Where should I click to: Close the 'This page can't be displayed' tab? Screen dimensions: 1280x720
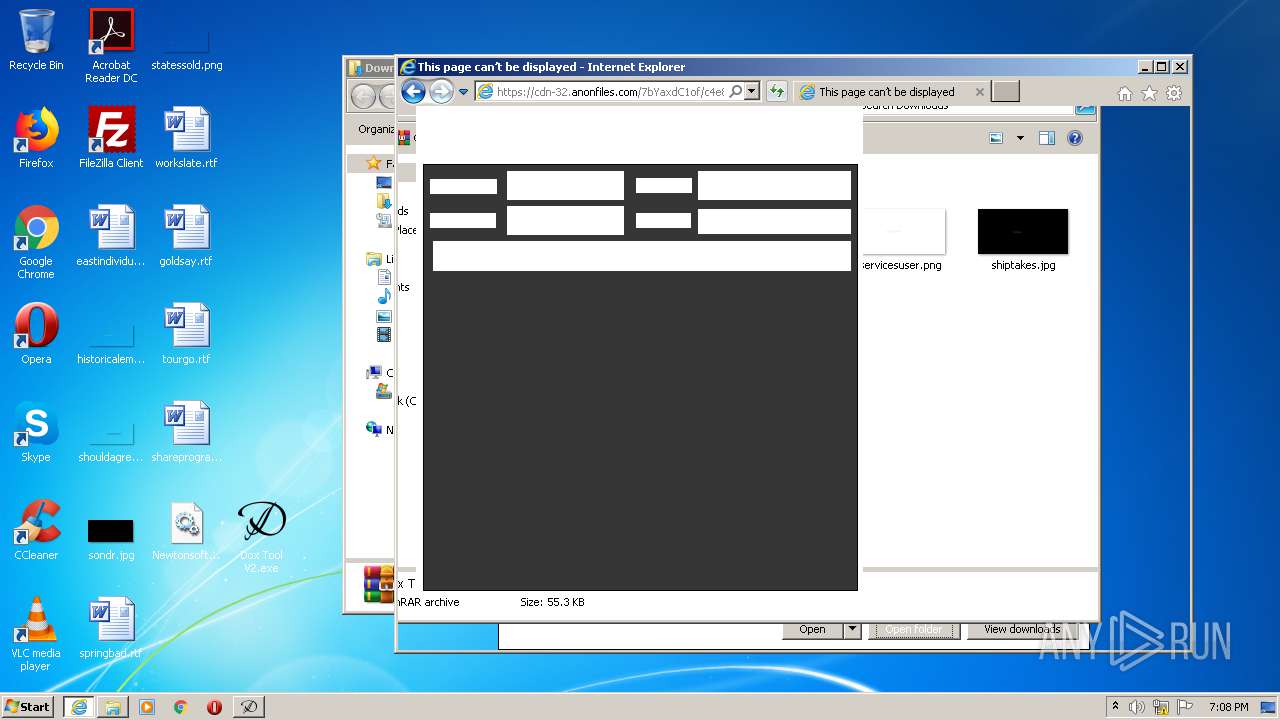[979, 92]
